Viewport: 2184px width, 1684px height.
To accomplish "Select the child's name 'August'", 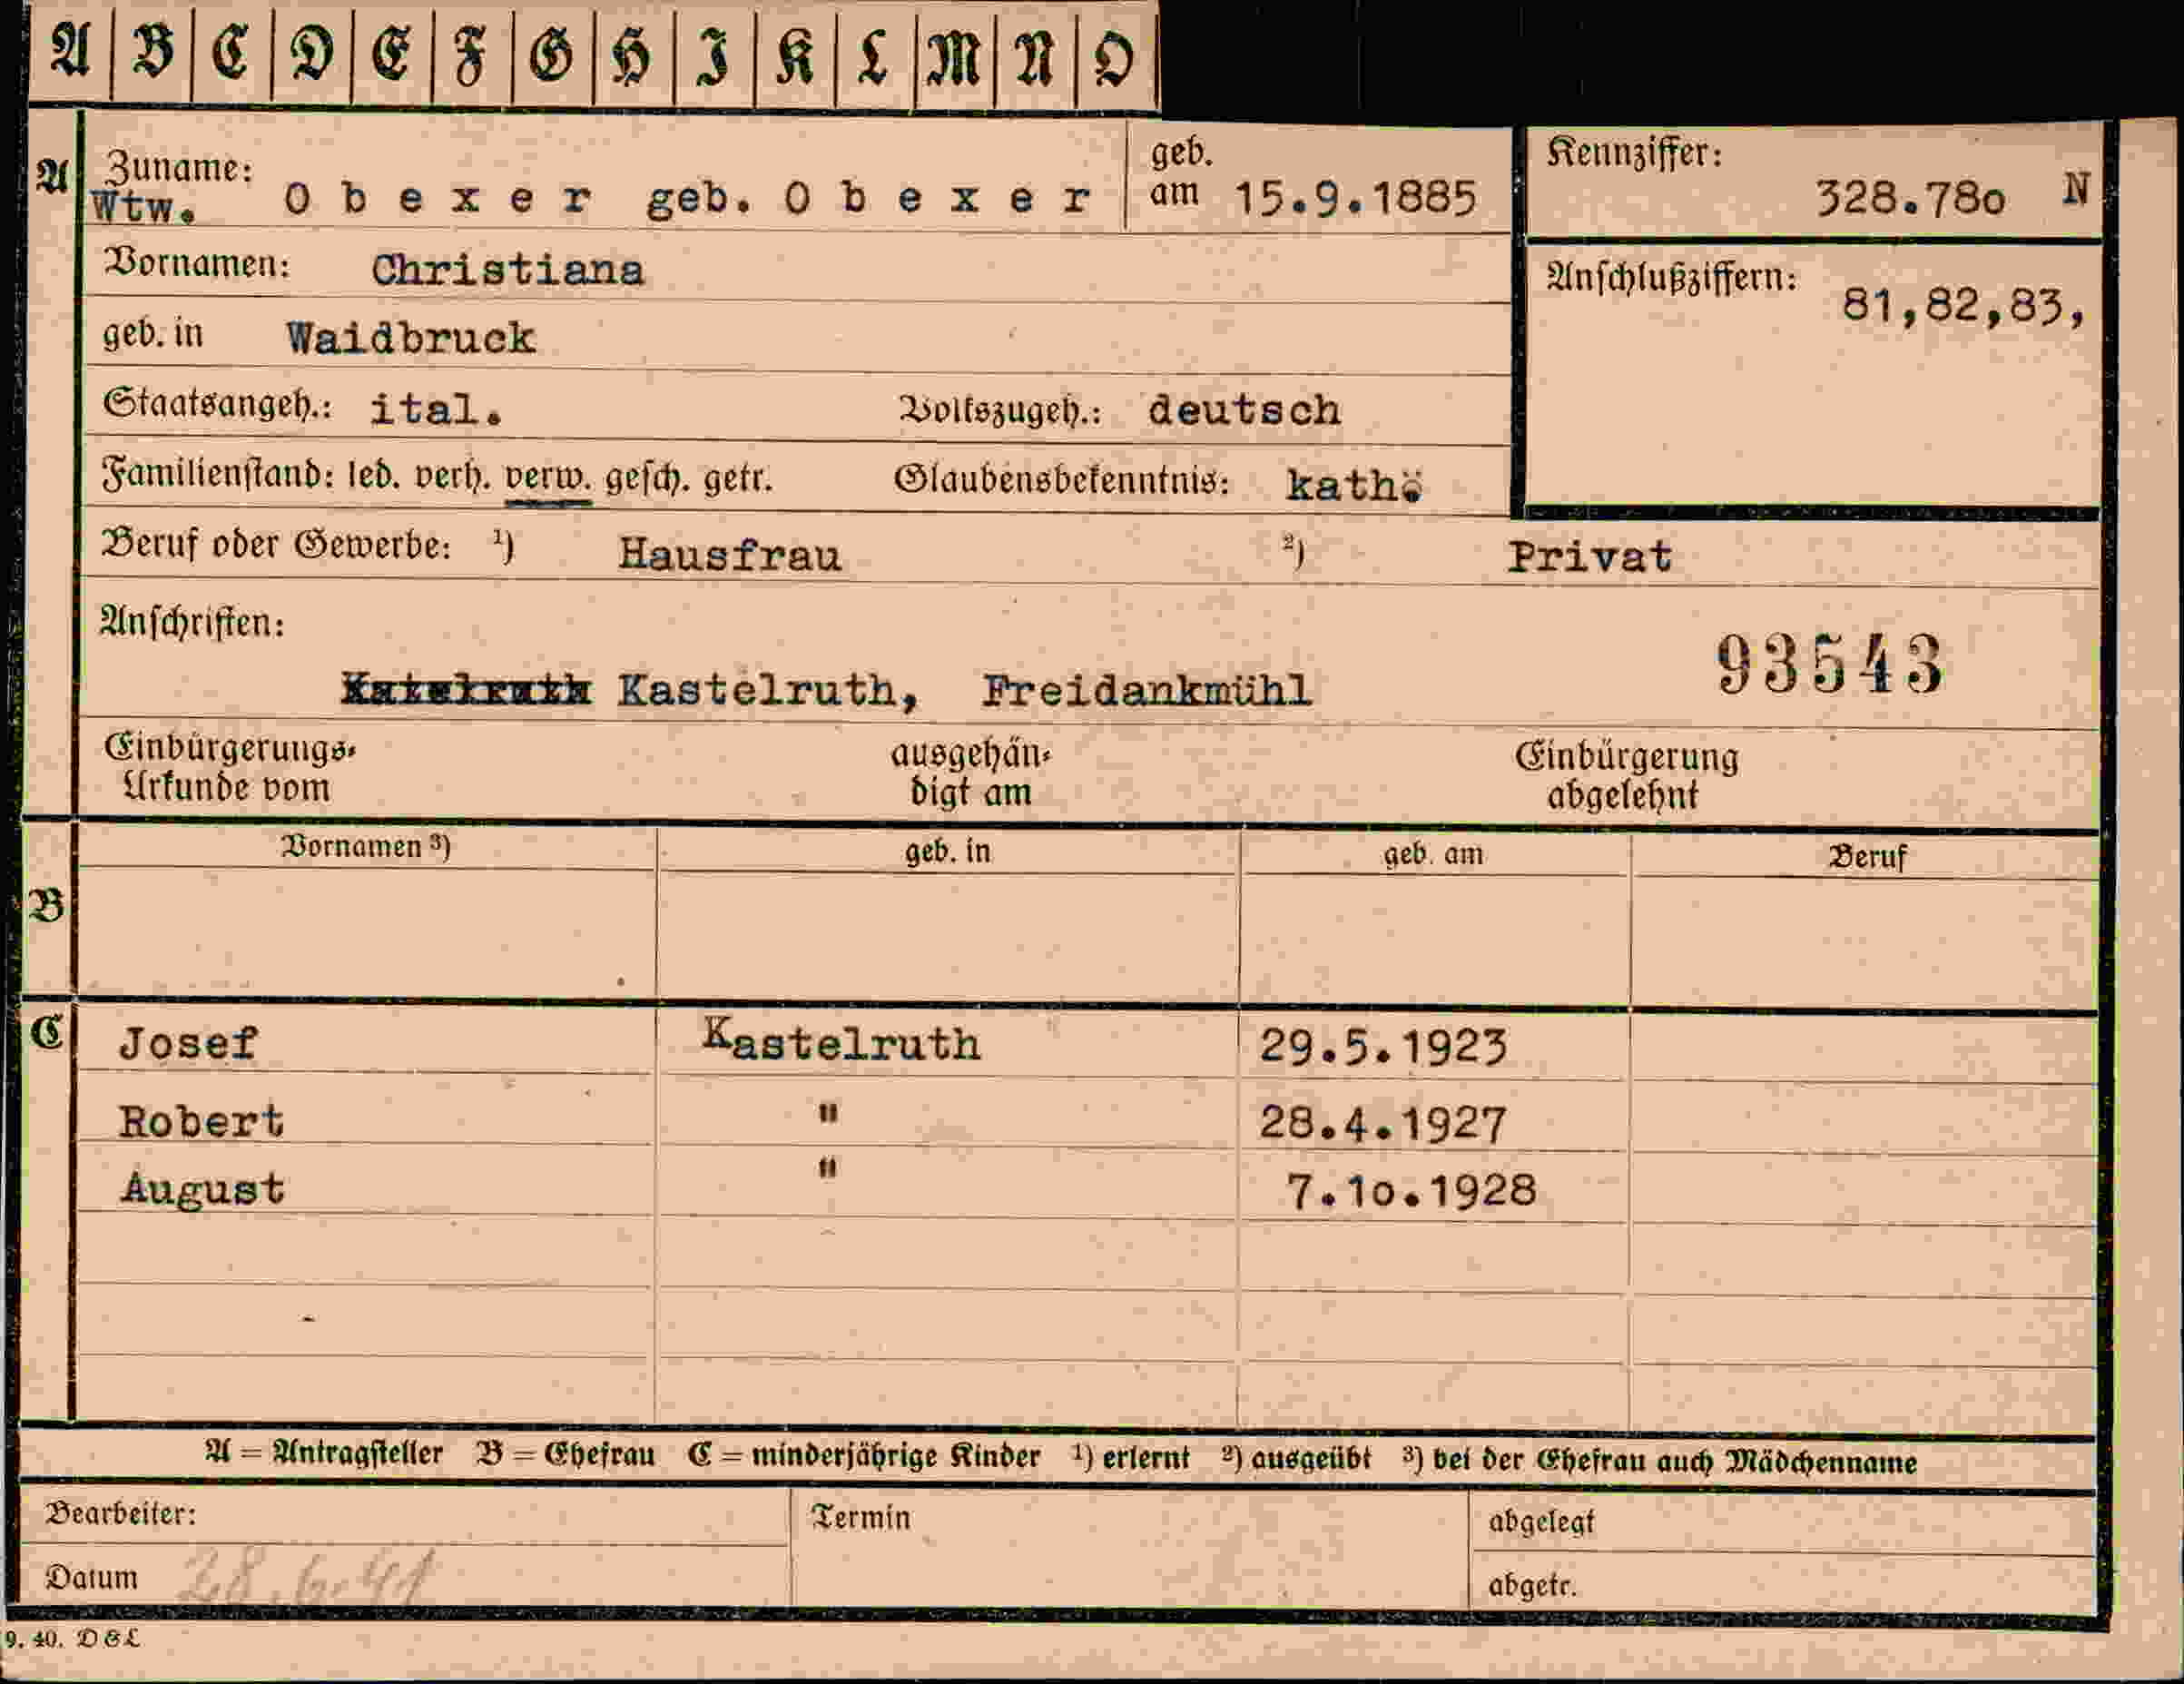I will coord(203,1189).
